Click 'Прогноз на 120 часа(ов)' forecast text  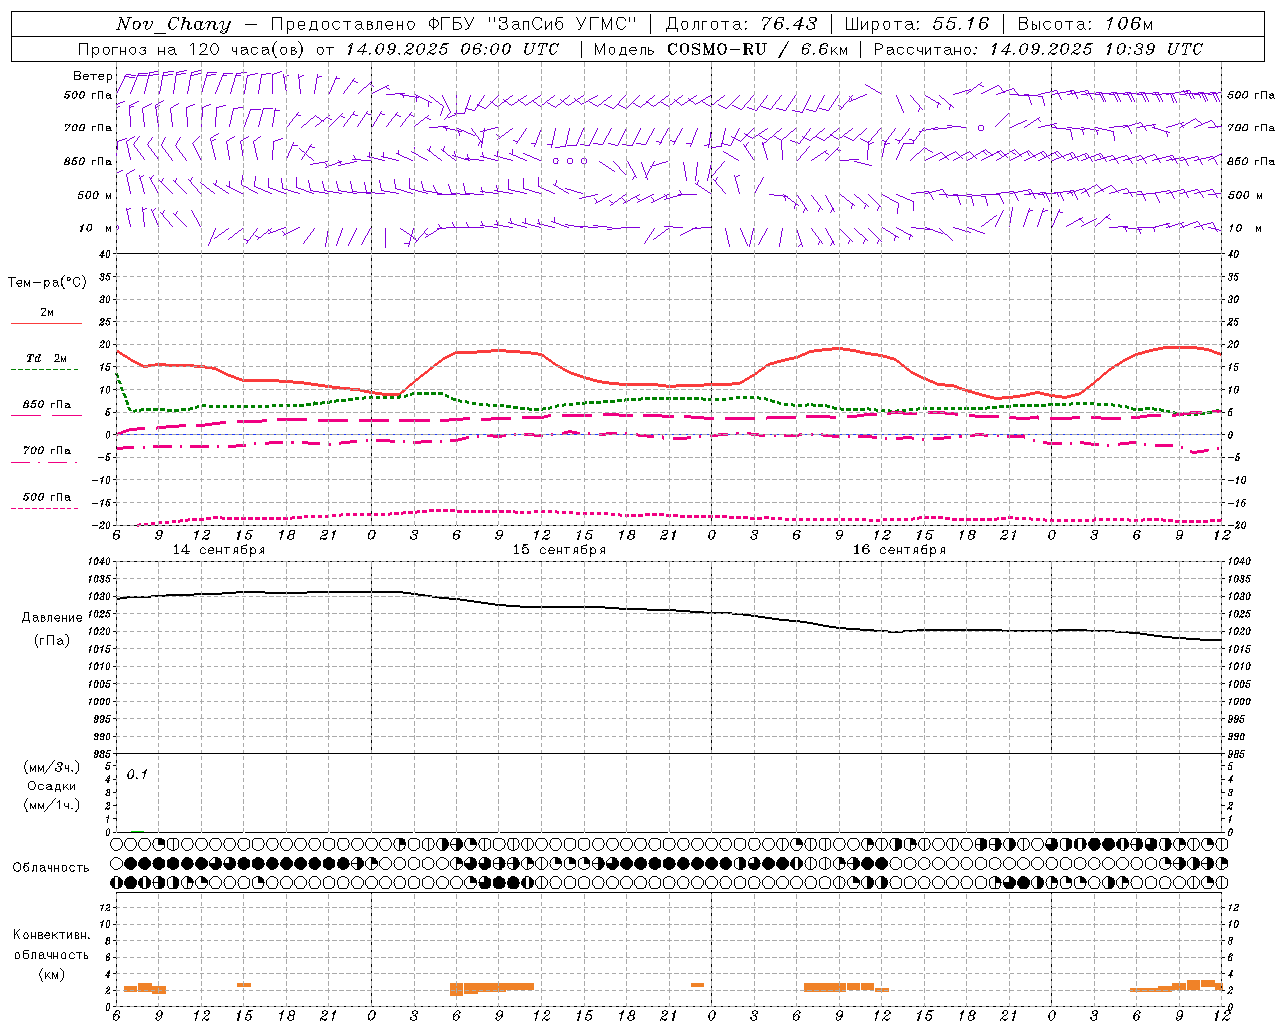[x=192, y=49]
